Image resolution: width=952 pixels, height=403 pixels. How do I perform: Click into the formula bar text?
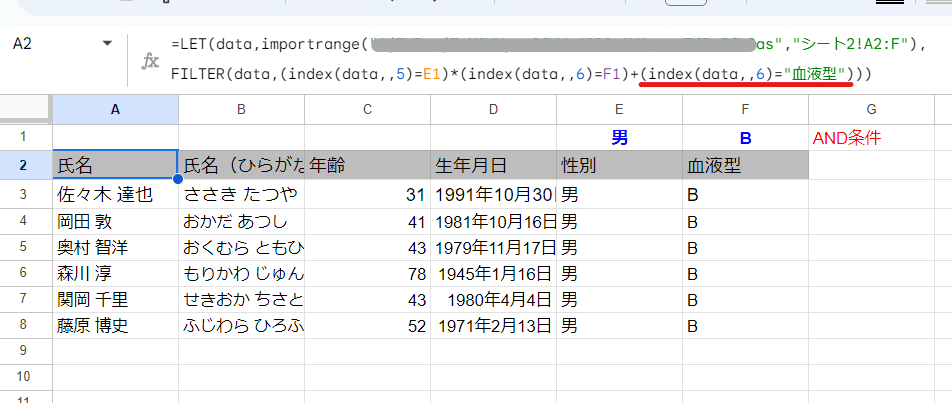[x=549, y=59]
